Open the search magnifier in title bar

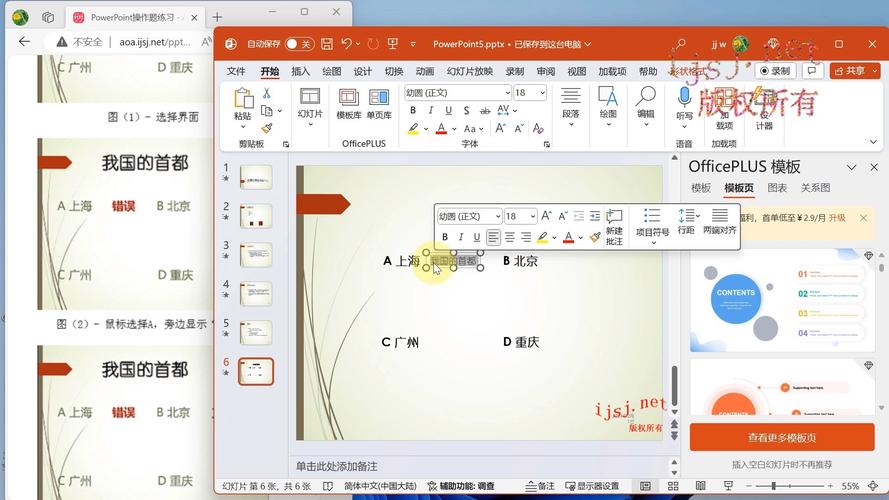click(x=680, y=44)
